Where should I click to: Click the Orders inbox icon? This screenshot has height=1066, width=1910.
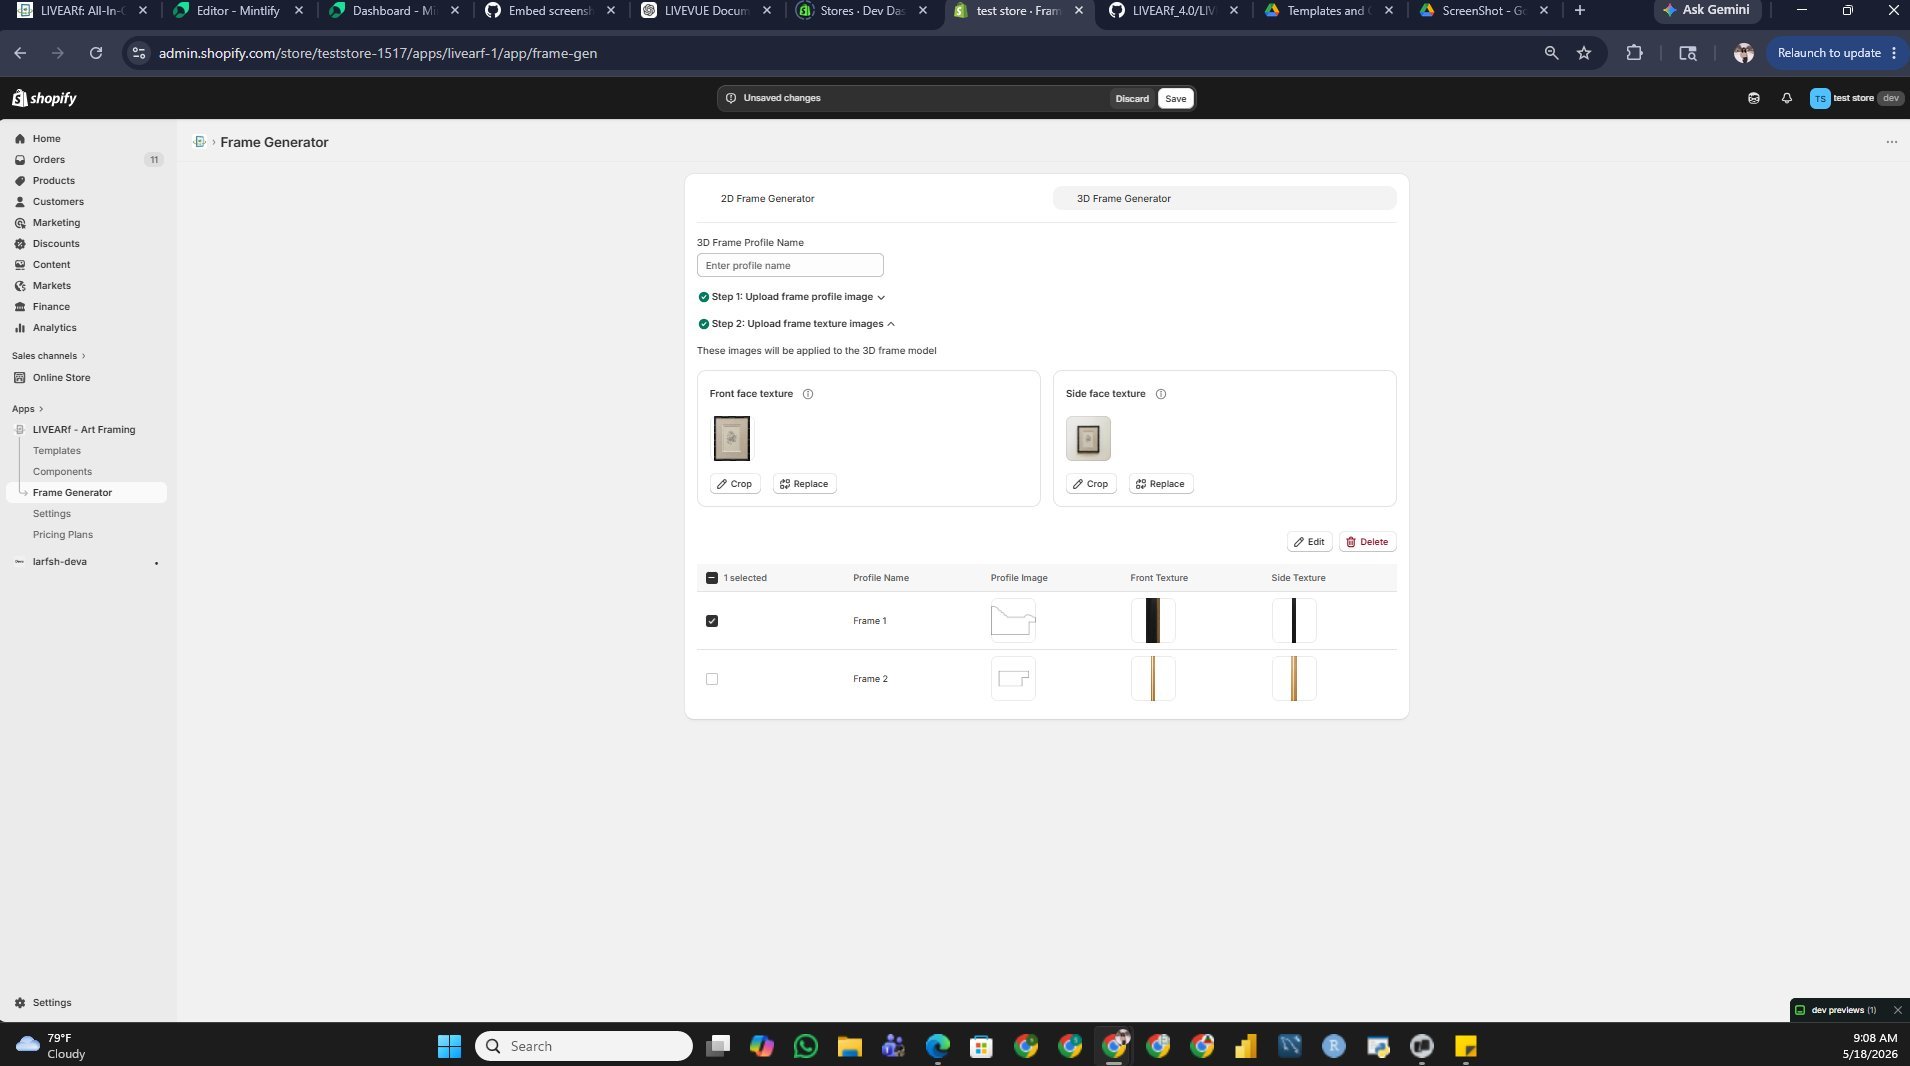[20, 160]
